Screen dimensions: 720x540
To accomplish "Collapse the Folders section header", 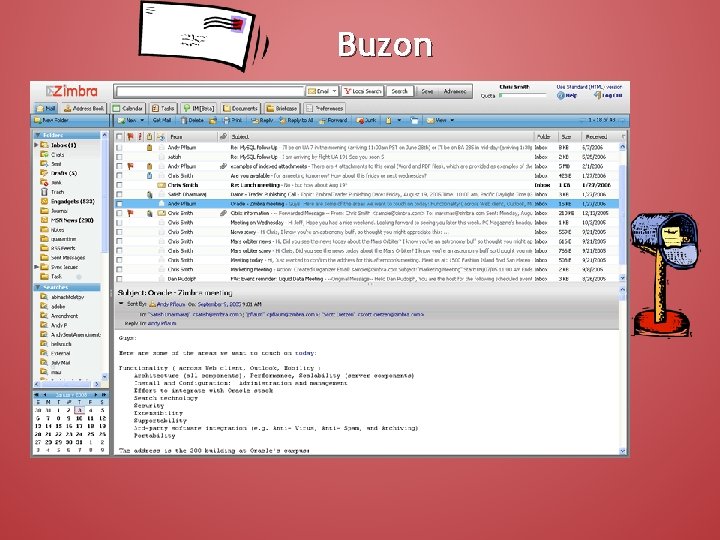I will pyautogui.click(x=38, y=135).
